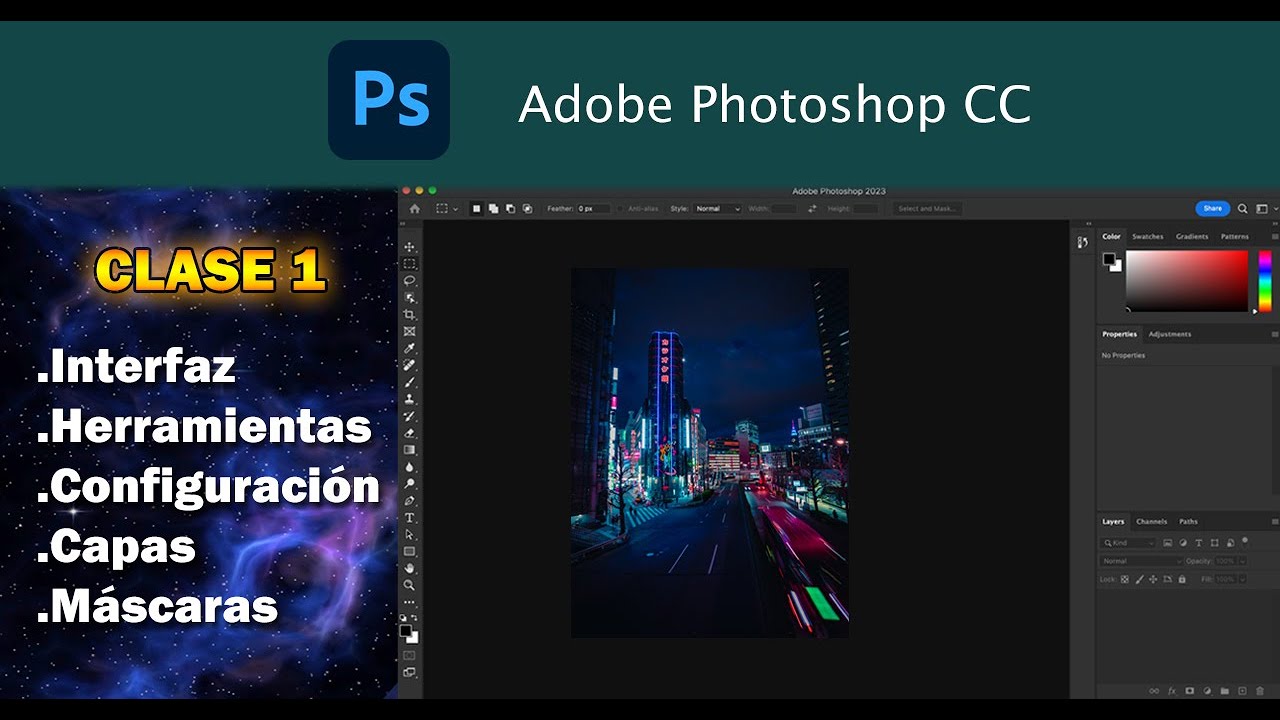Screen dimensions: 1280x720
Task: Click the blue Share button
Action: (x=1213, y=209)
